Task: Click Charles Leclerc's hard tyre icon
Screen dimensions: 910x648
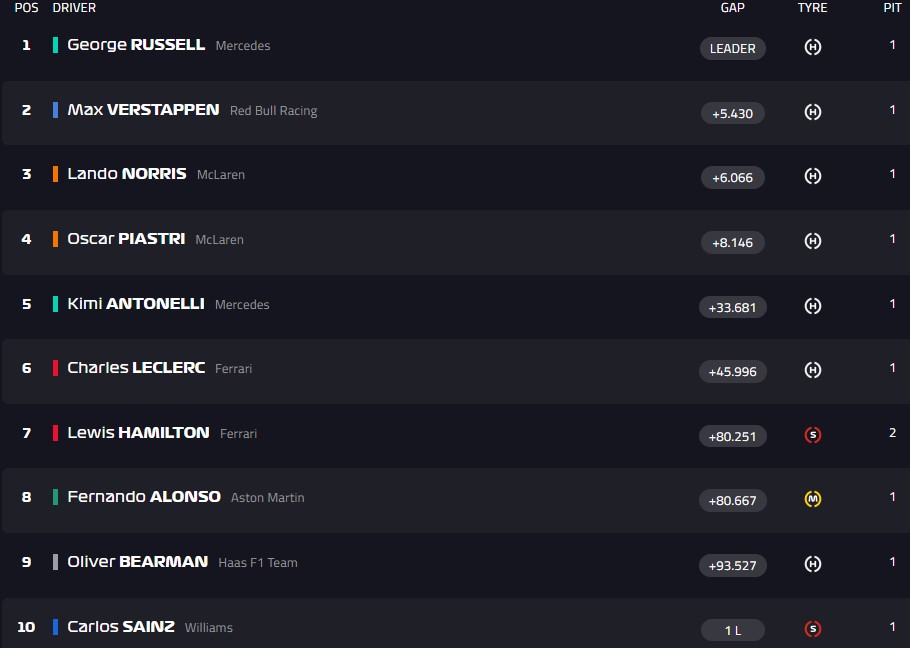Action: 813,370
